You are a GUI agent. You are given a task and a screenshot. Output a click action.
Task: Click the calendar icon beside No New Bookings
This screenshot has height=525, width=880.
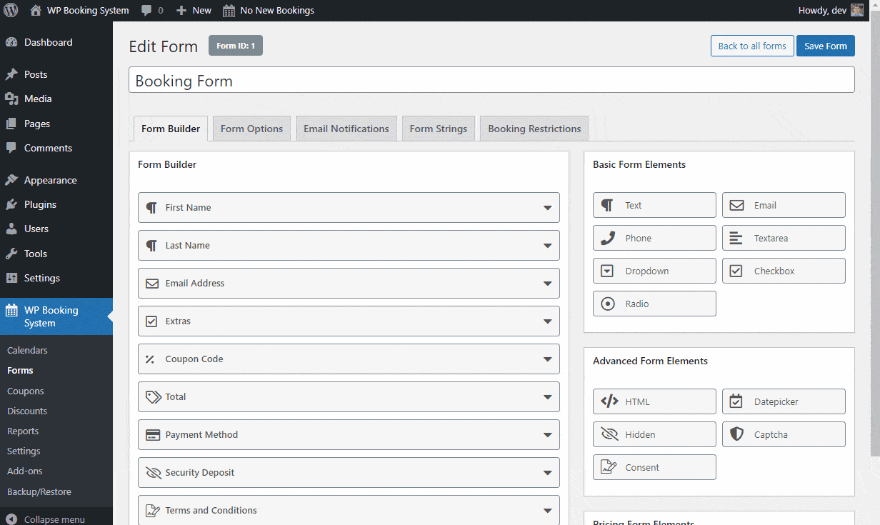tap(229, 11)
